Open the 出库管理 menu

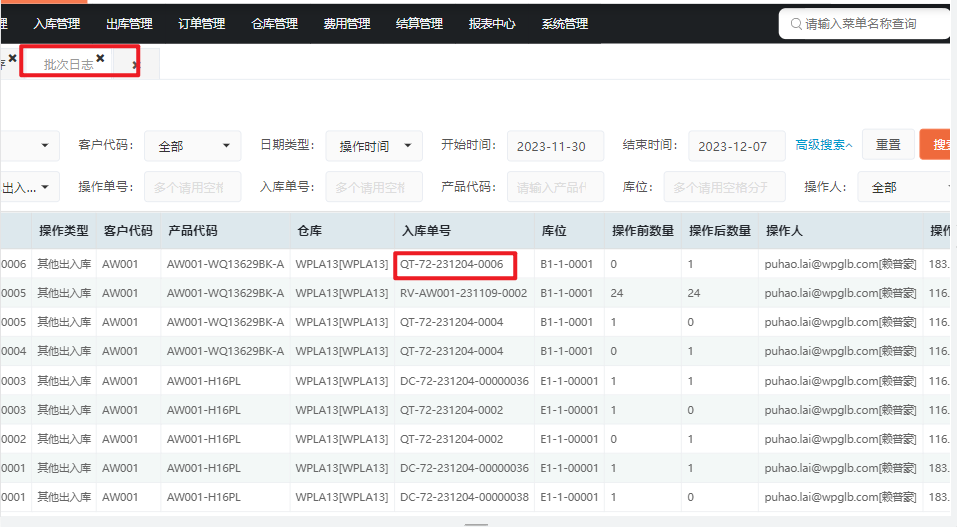pos(129,24)
